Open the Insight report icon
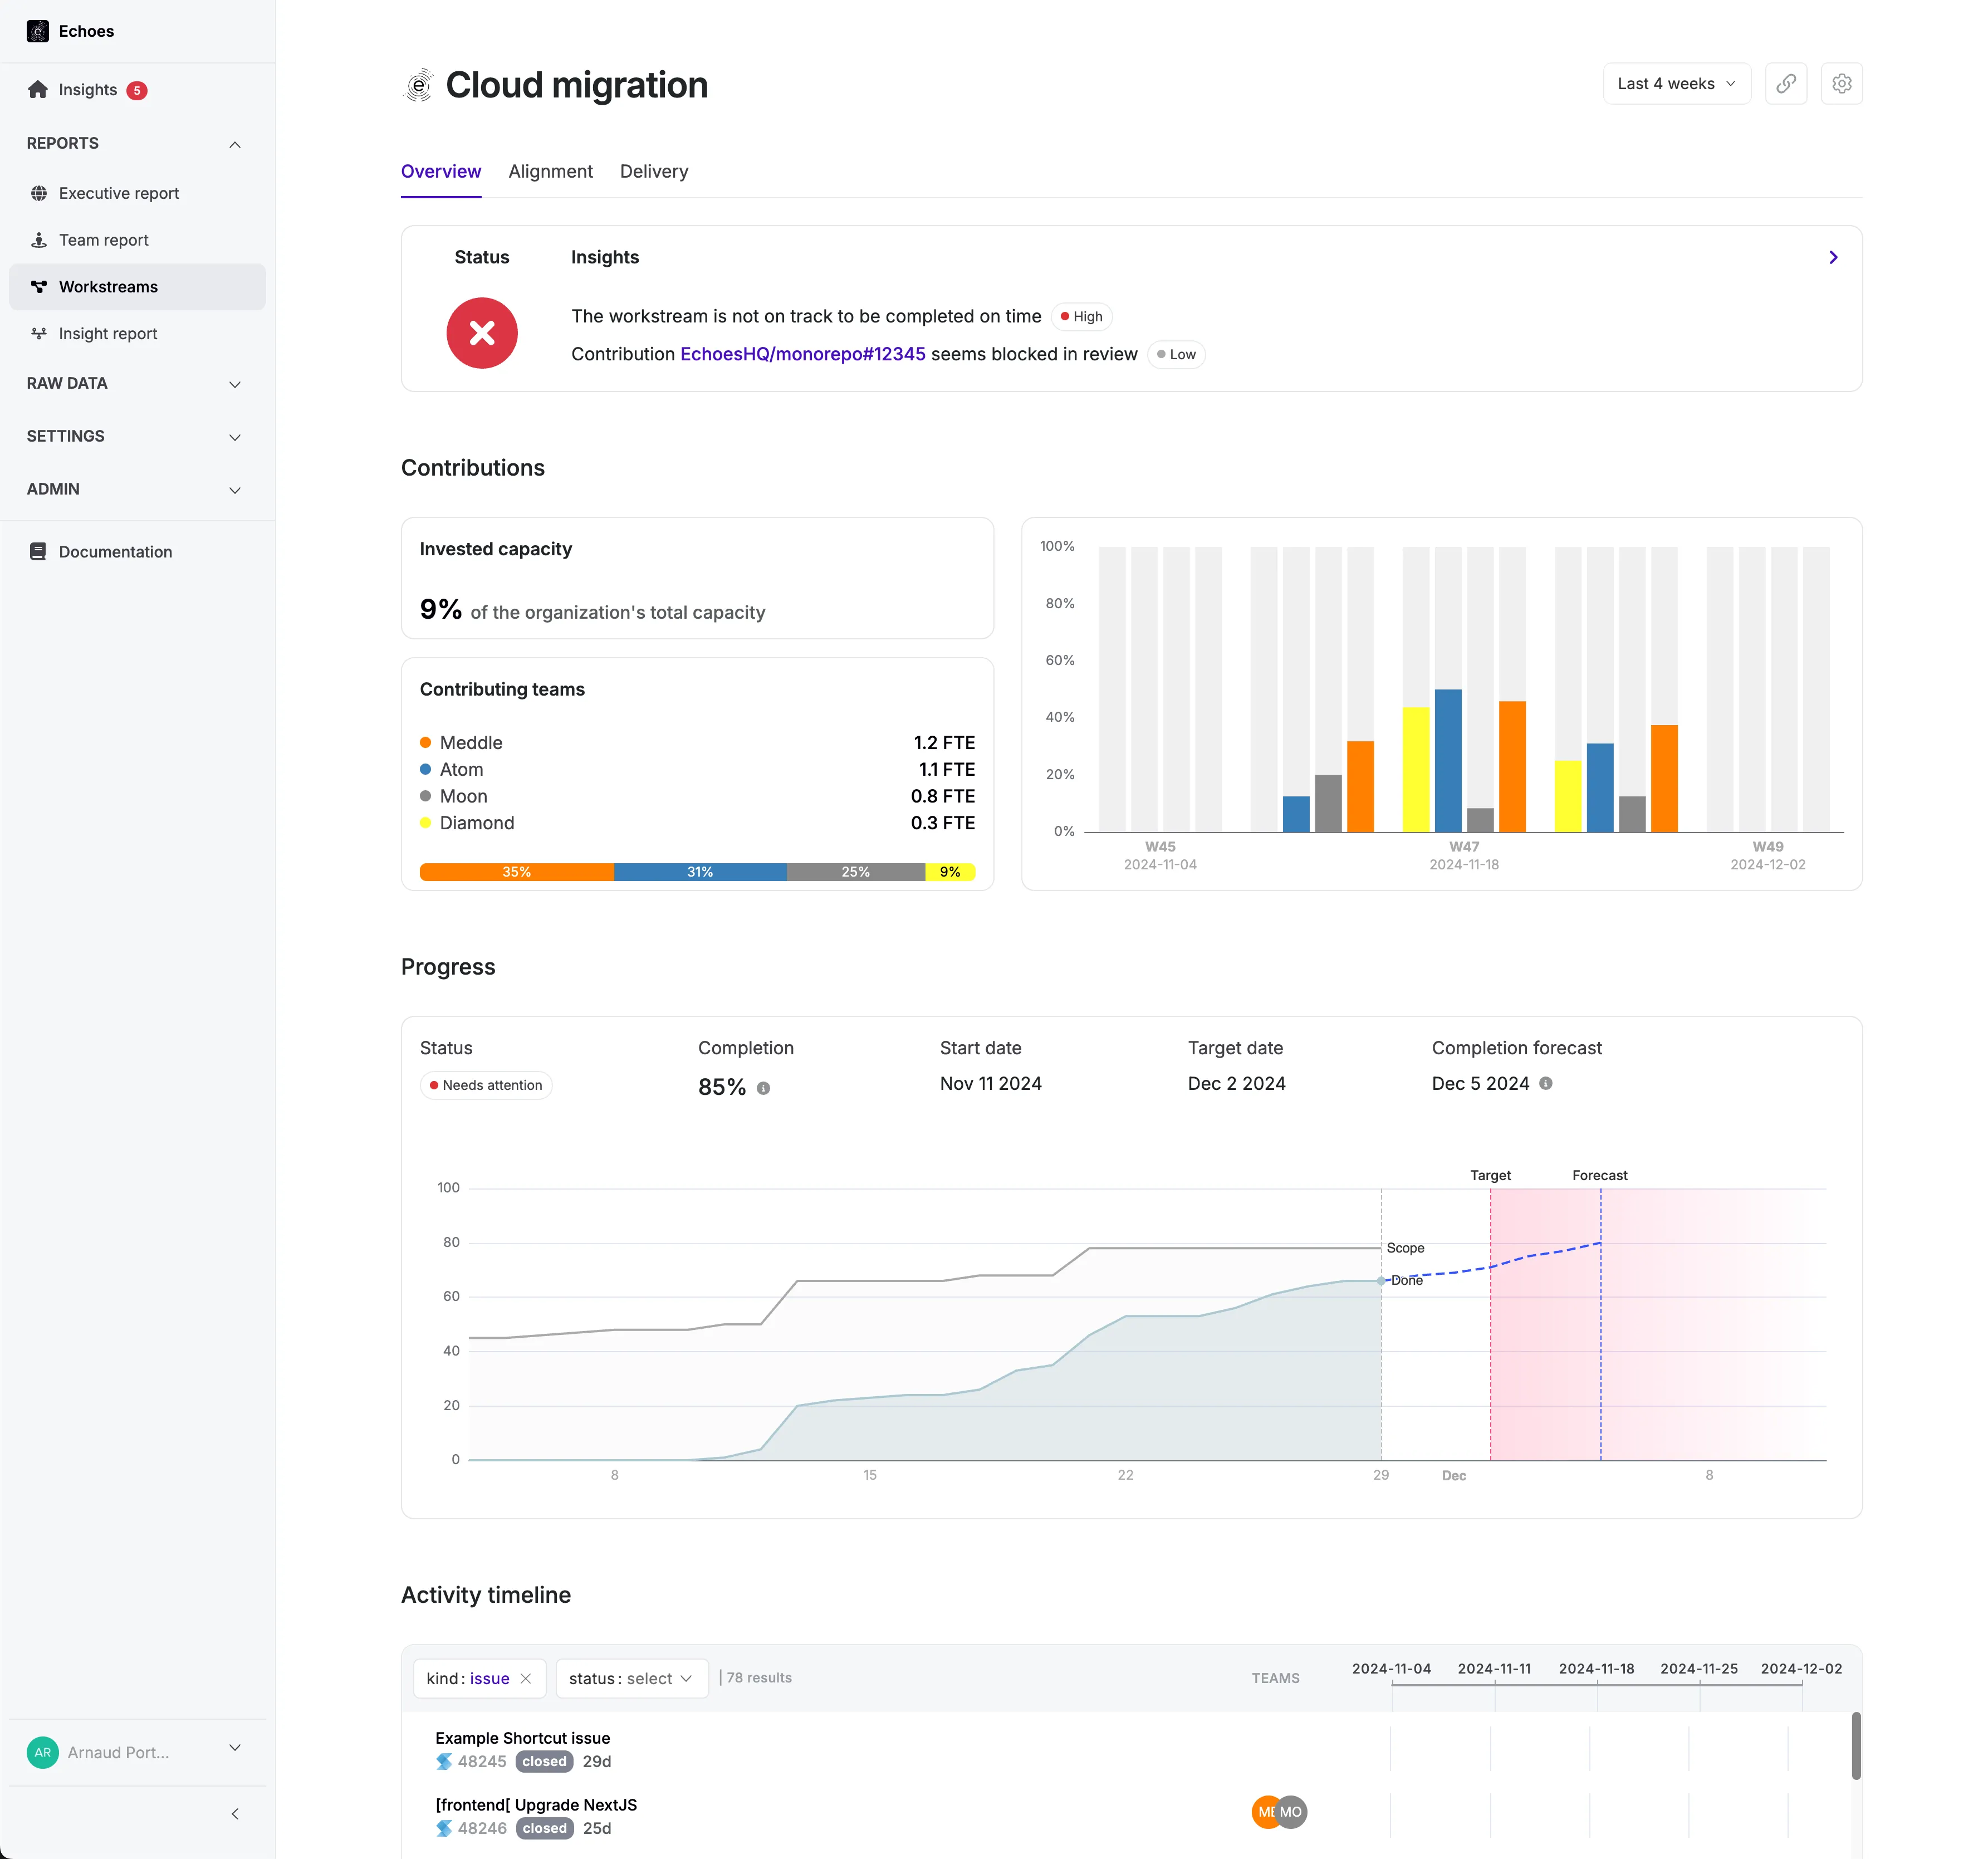This screenshot has width=1988, height=1859. point(39,333)
